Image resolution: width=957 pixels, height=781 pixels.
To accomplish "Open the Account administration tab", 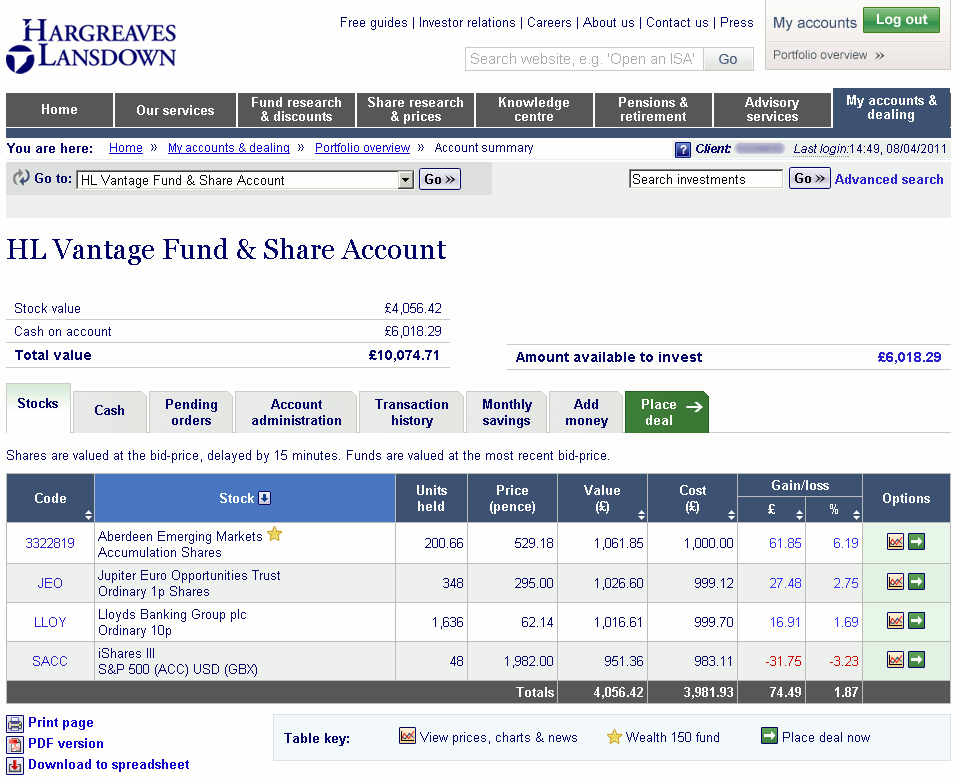I will [x=296, y=412].
